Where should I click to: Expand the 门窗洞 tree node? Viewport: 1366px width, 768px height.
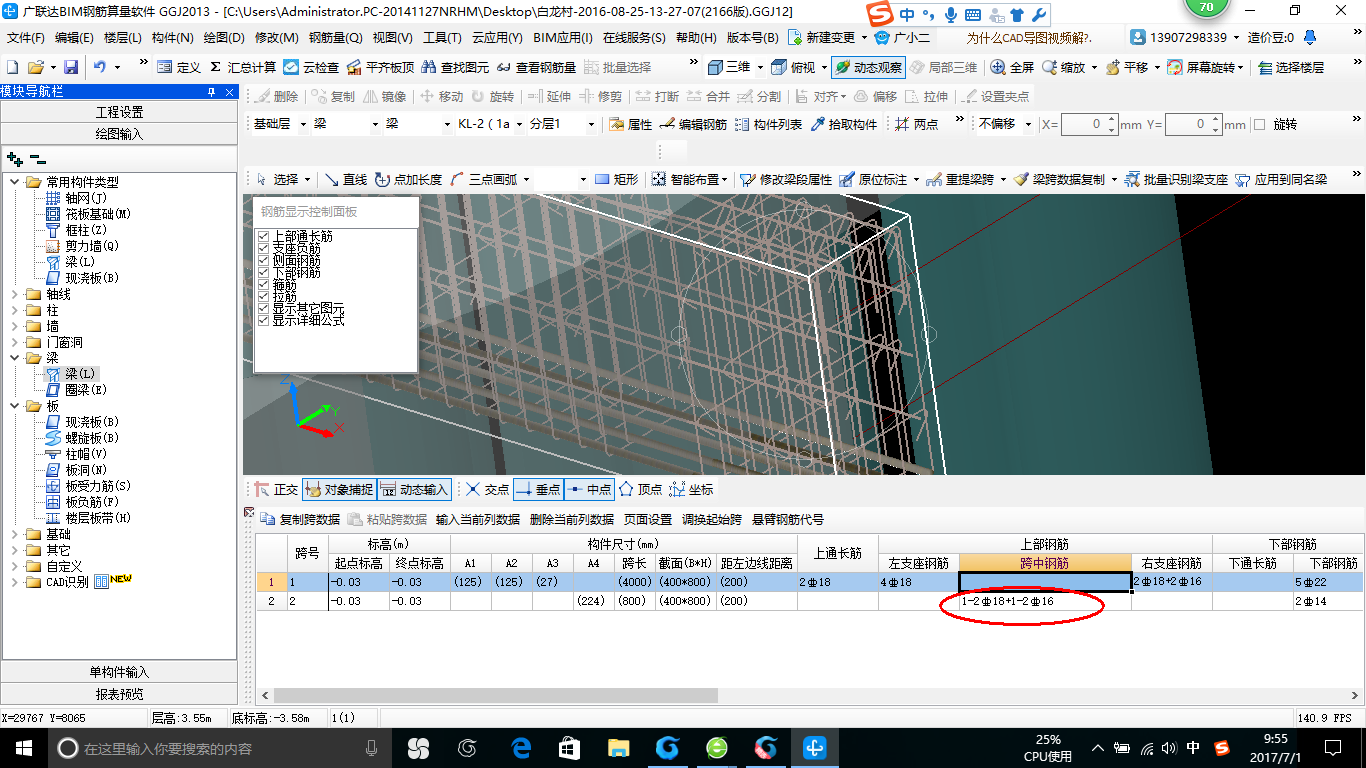(x=15, y=342)
